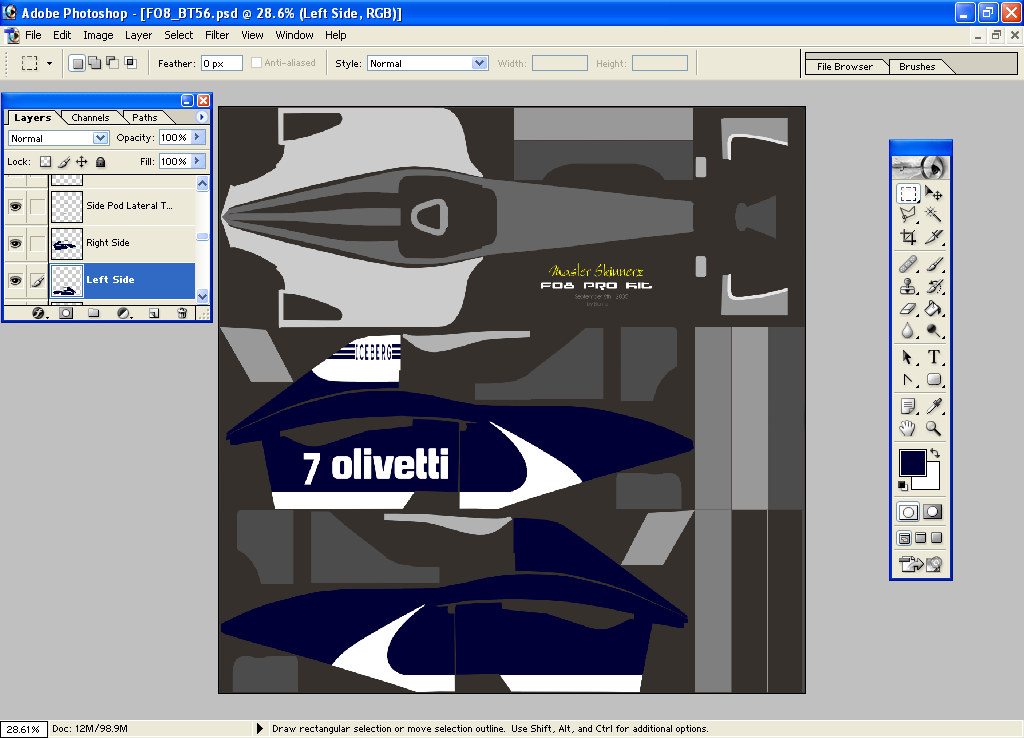Open the tool preset picker arrow
The width and height of the screenshot is (1024, 738).
tap(49, 63)
